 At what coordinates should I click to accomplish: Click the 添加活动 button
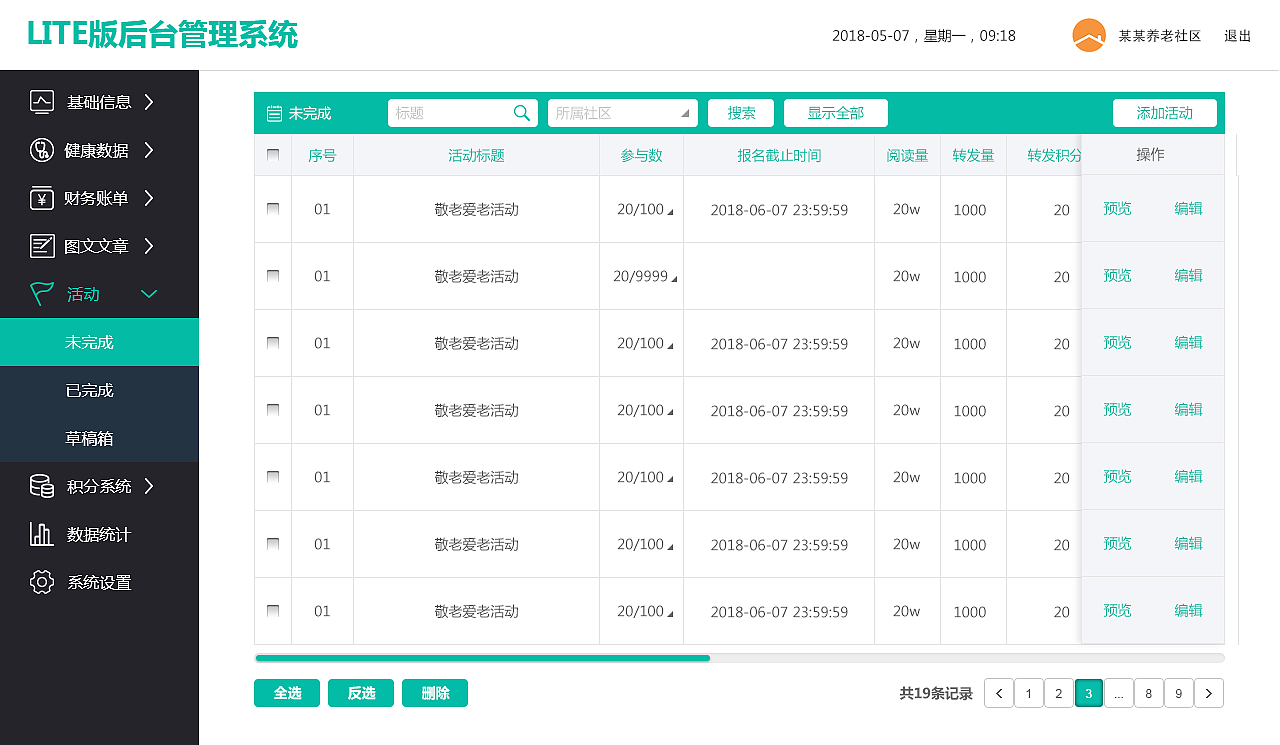point(1164,113)
